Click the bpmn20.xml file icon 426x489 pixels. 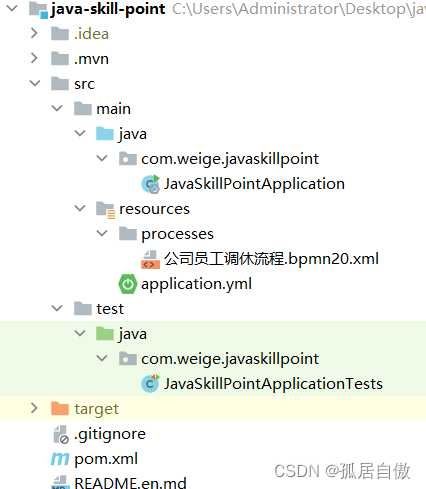(150, 259)
